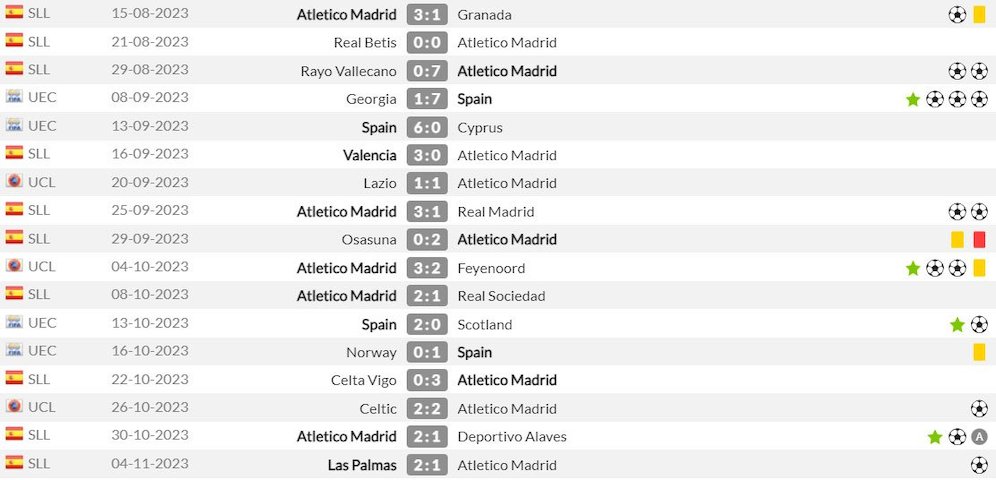Click the goal ball icon in the Las Palmas row
Viewport: 996px width, 480px height.
point(979,465)
